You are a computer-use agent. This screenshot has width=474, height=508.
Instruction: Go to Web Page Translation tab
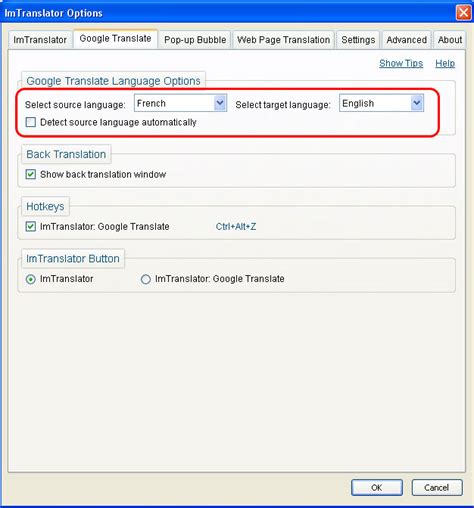point(283,40)
